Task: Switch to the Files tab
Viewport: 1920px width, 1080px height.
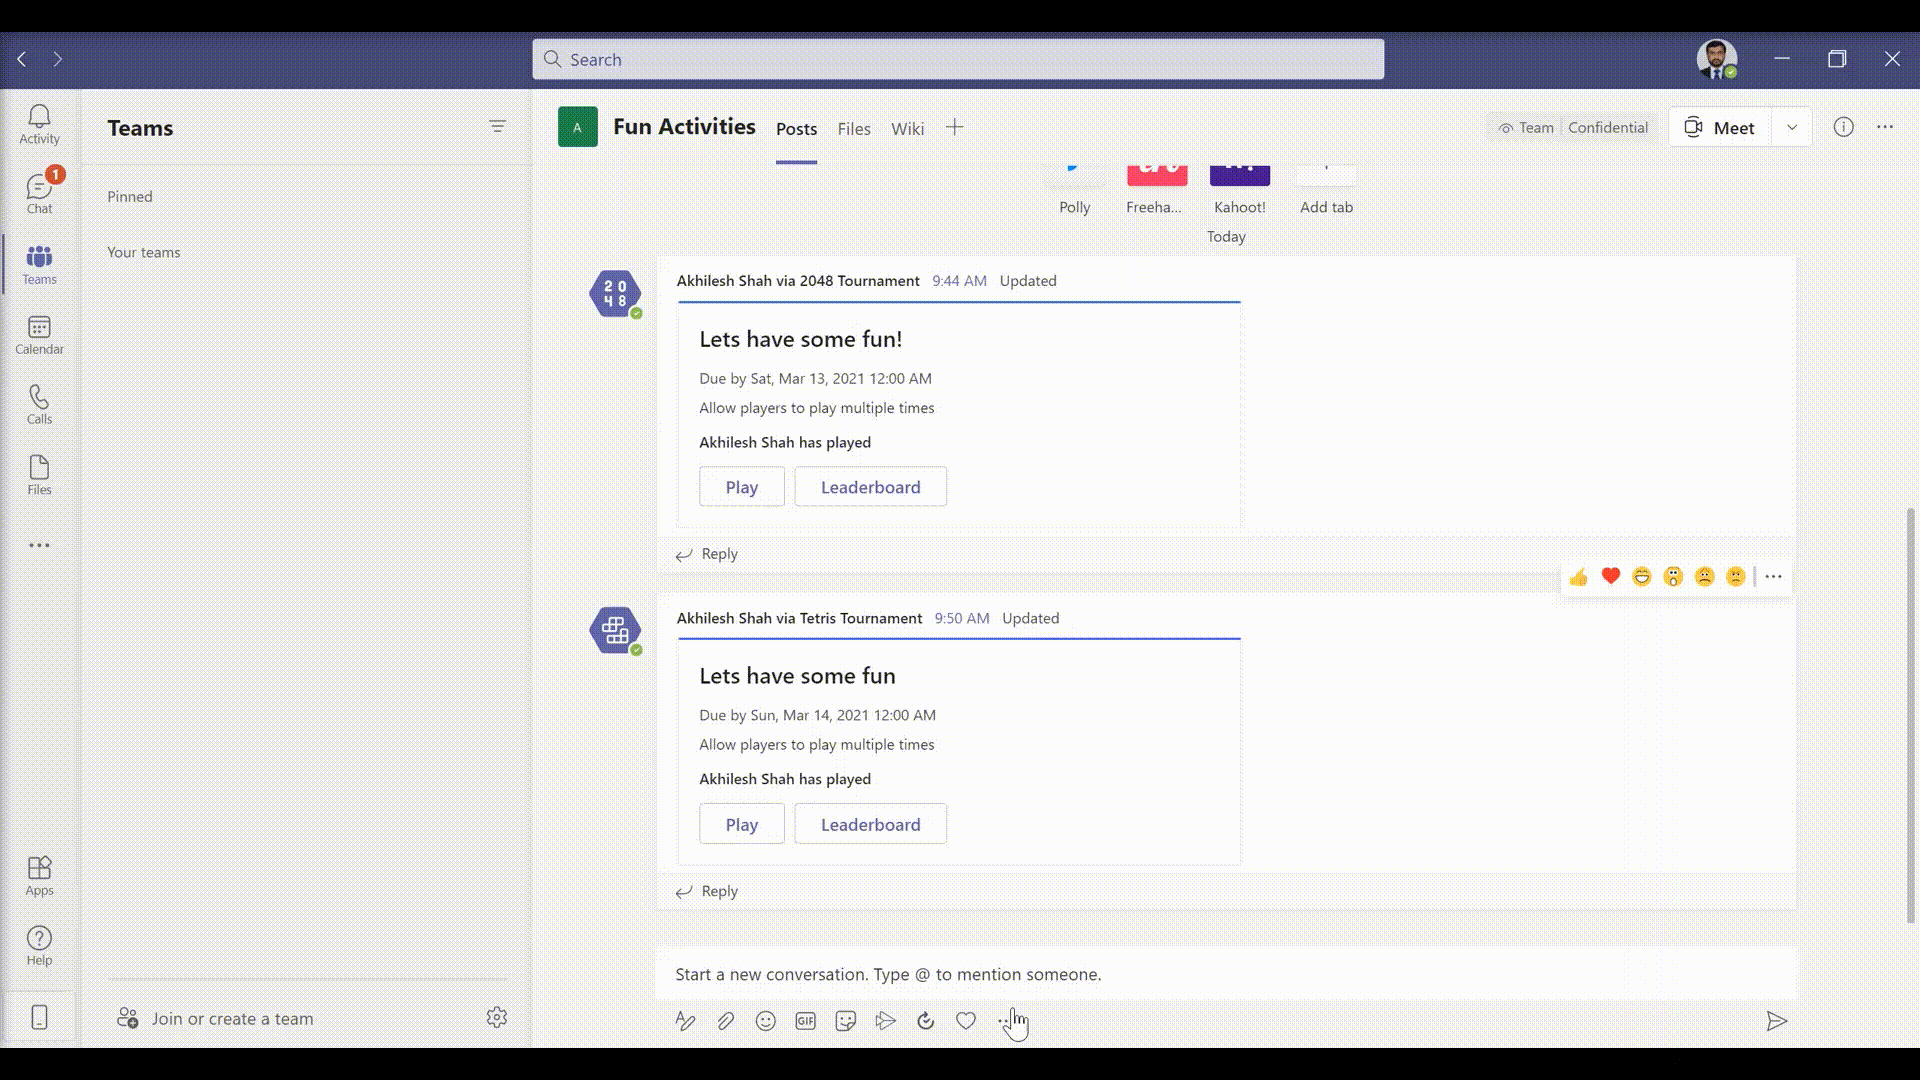Action: pyautogui.click(x=854, y=129)
